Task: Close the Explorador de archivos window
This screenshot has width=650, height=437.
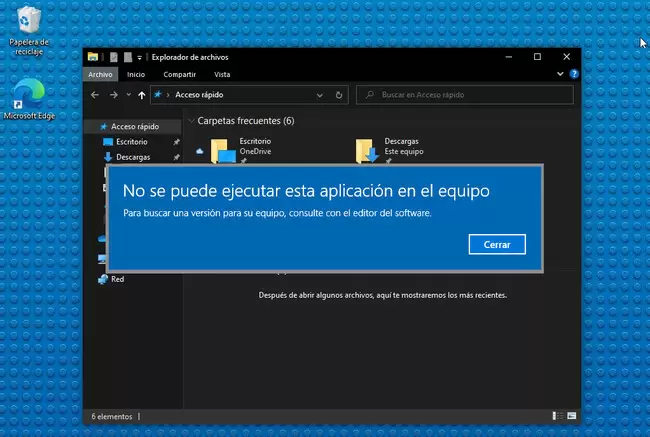Action: 567,57
